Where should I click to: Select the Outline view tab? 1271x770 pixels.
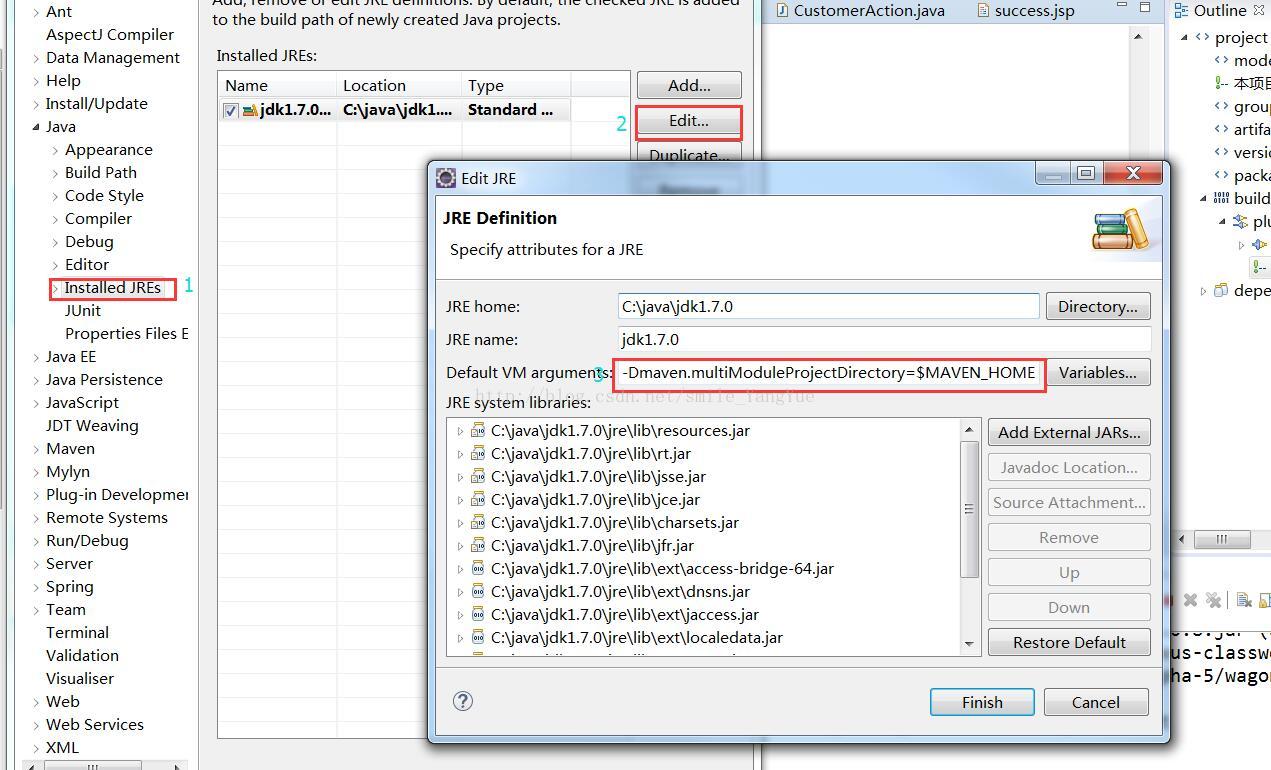1218,10
